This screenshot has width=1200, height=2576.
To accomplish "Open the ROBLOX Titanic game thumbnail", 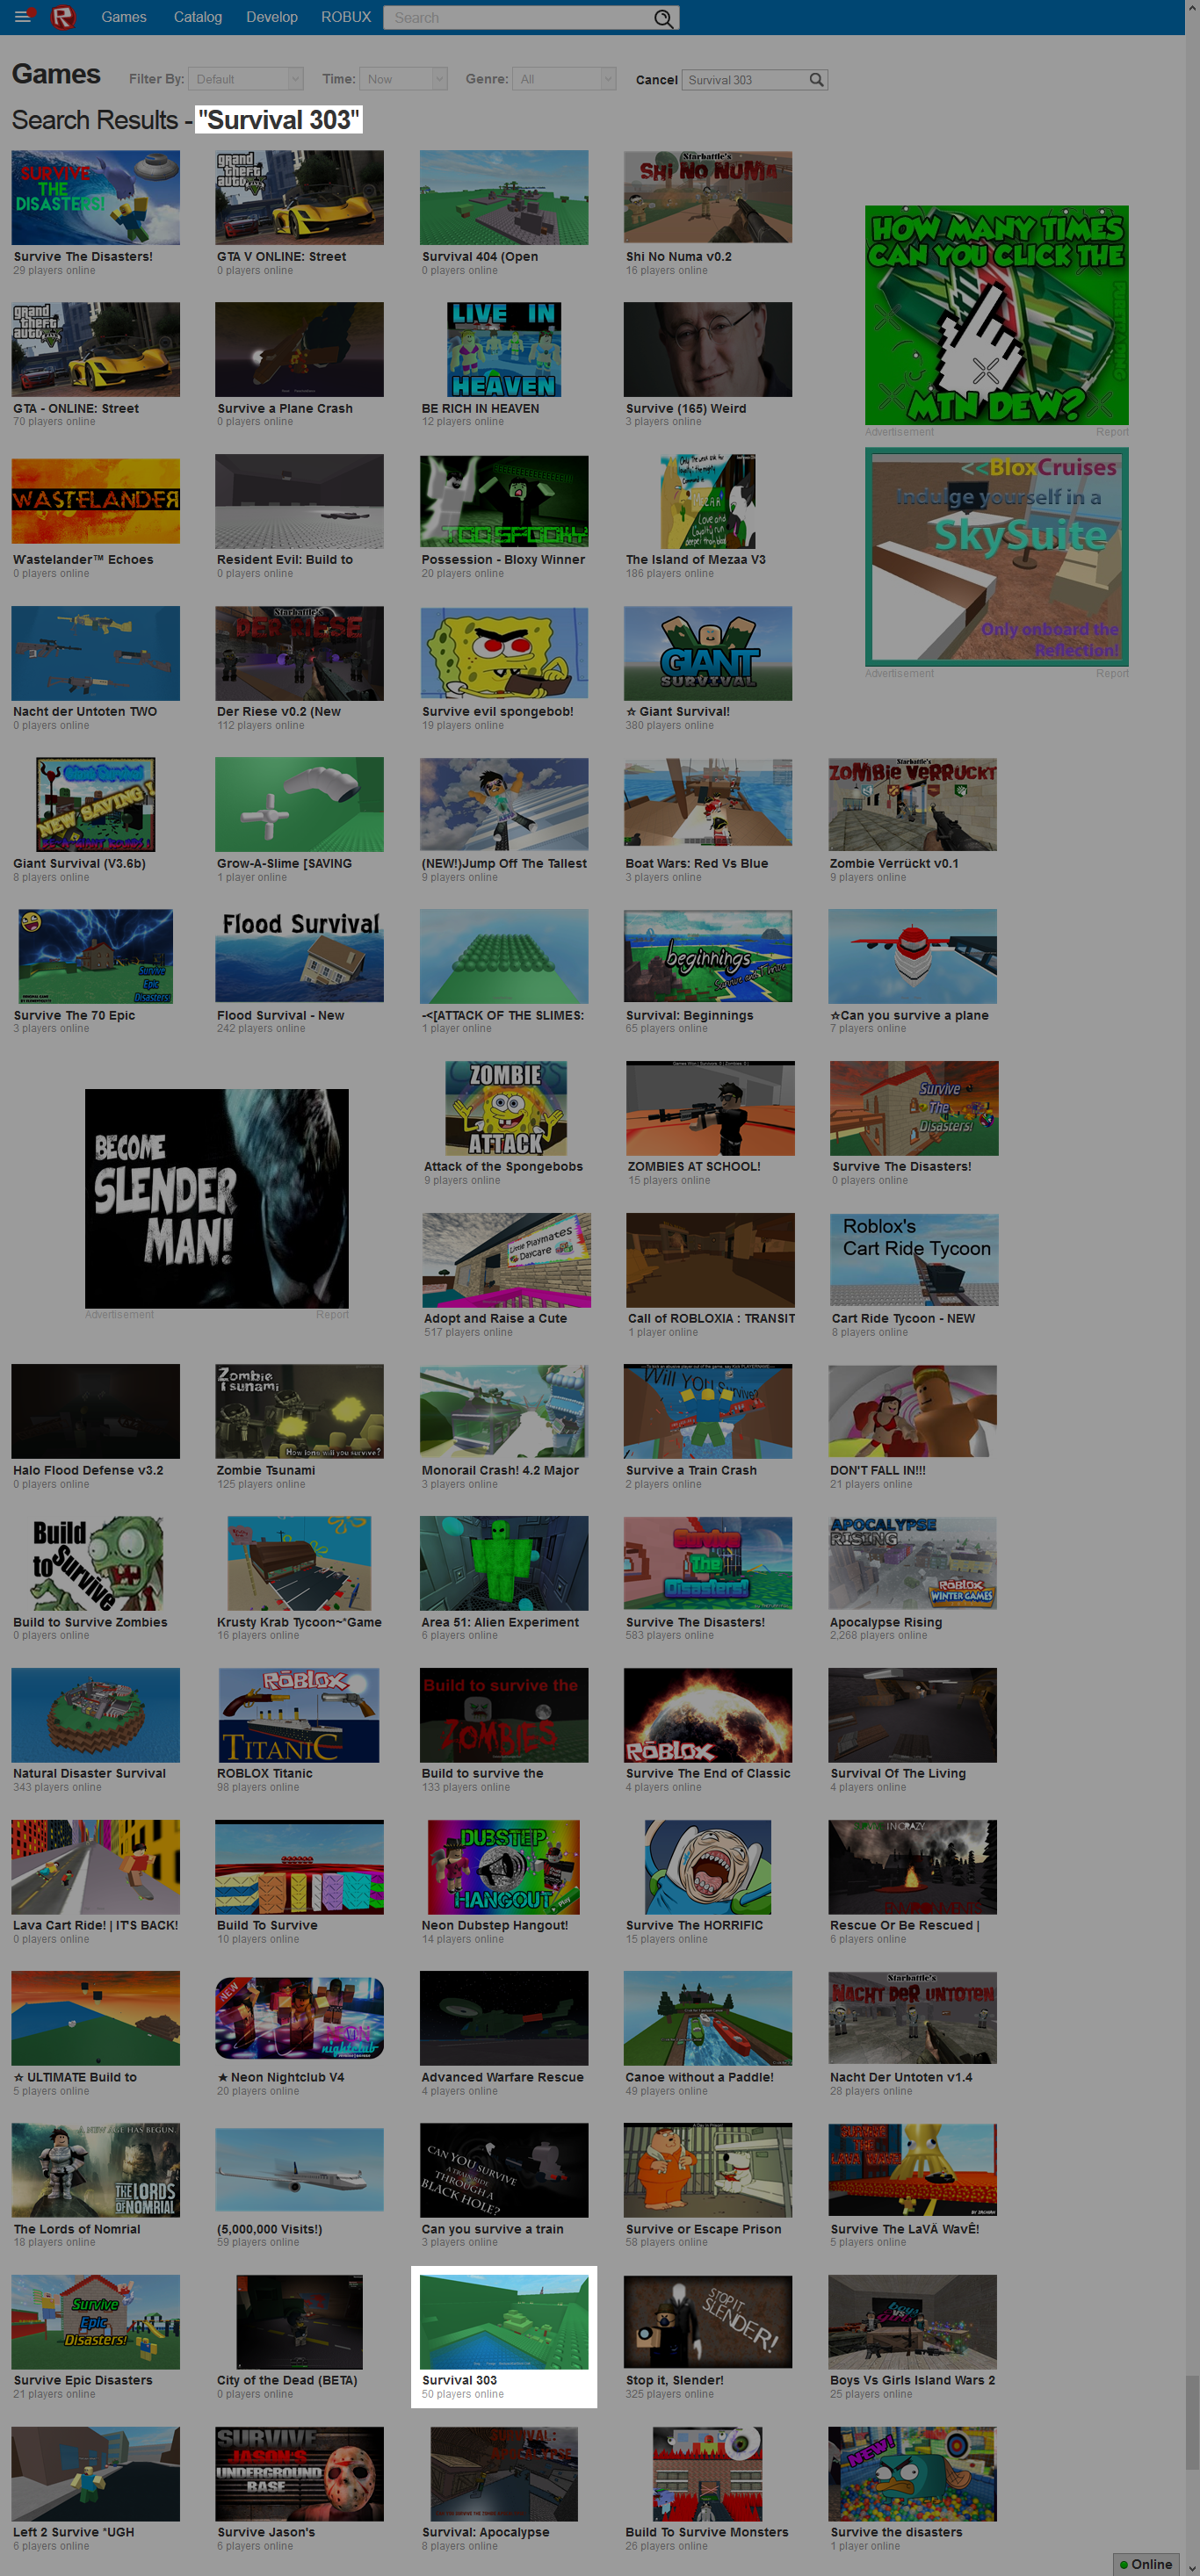I will (x=299, y=1714).
